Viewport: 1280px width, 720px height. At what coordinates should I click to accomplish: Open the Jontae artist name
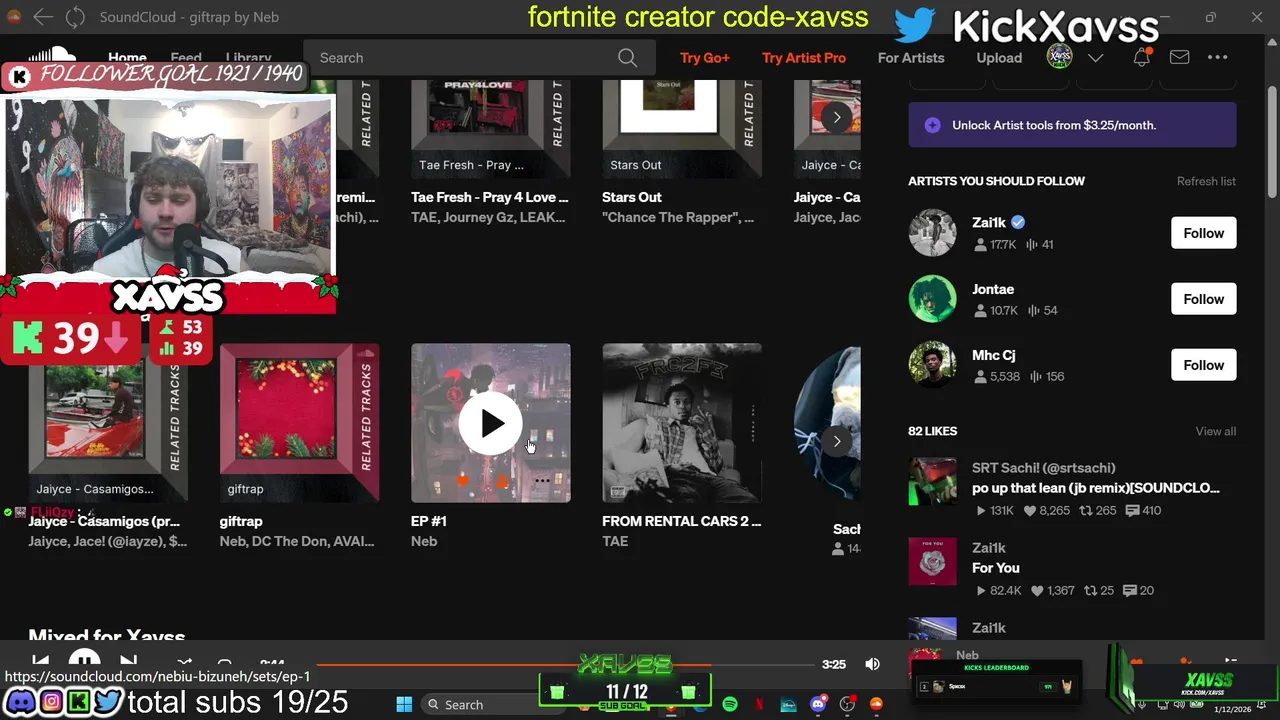tap(993, 289)
